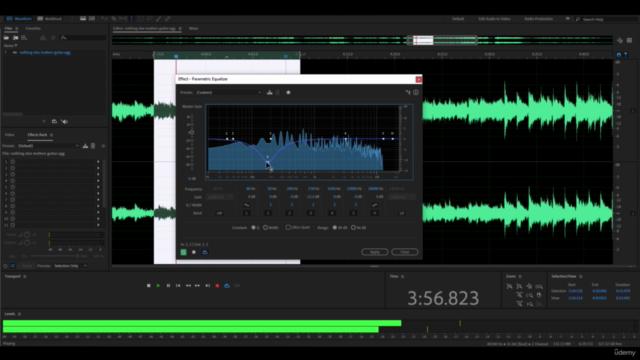
Task: Select the Effects Rack tab
Action: click(37, 135)
